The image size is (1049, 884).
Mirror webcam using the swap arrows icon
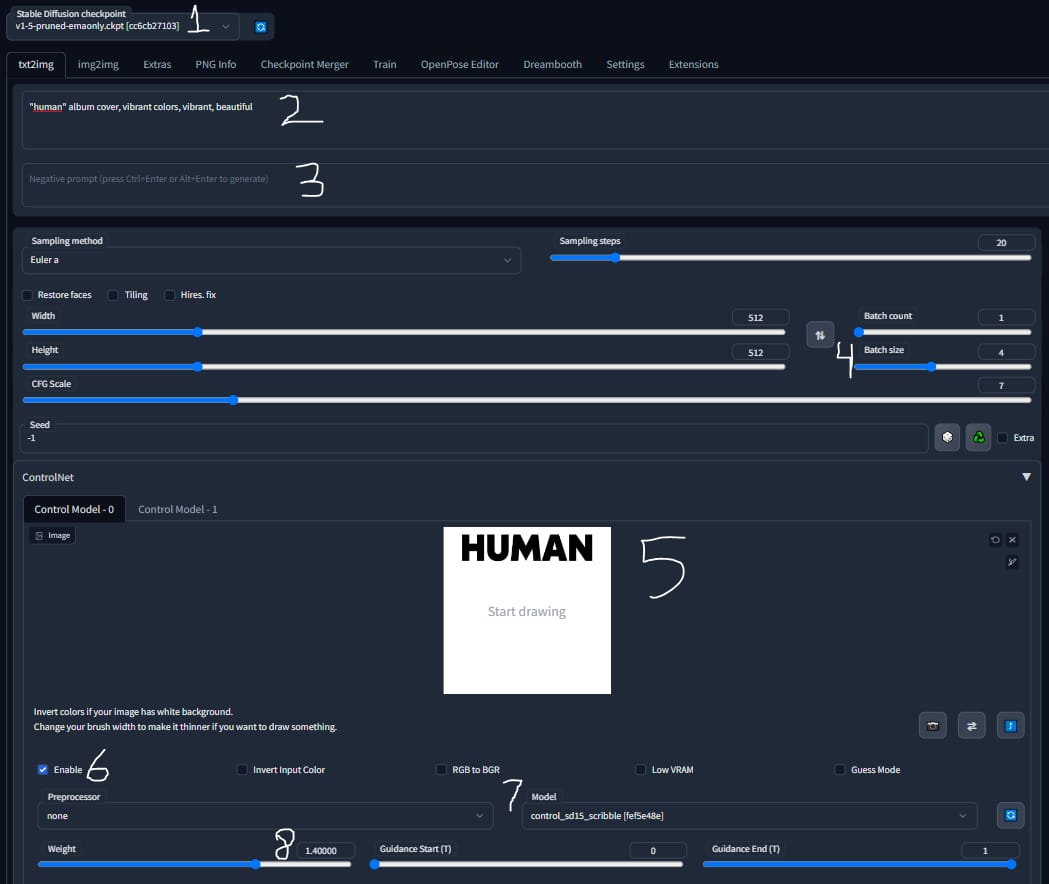click(971, 725)
